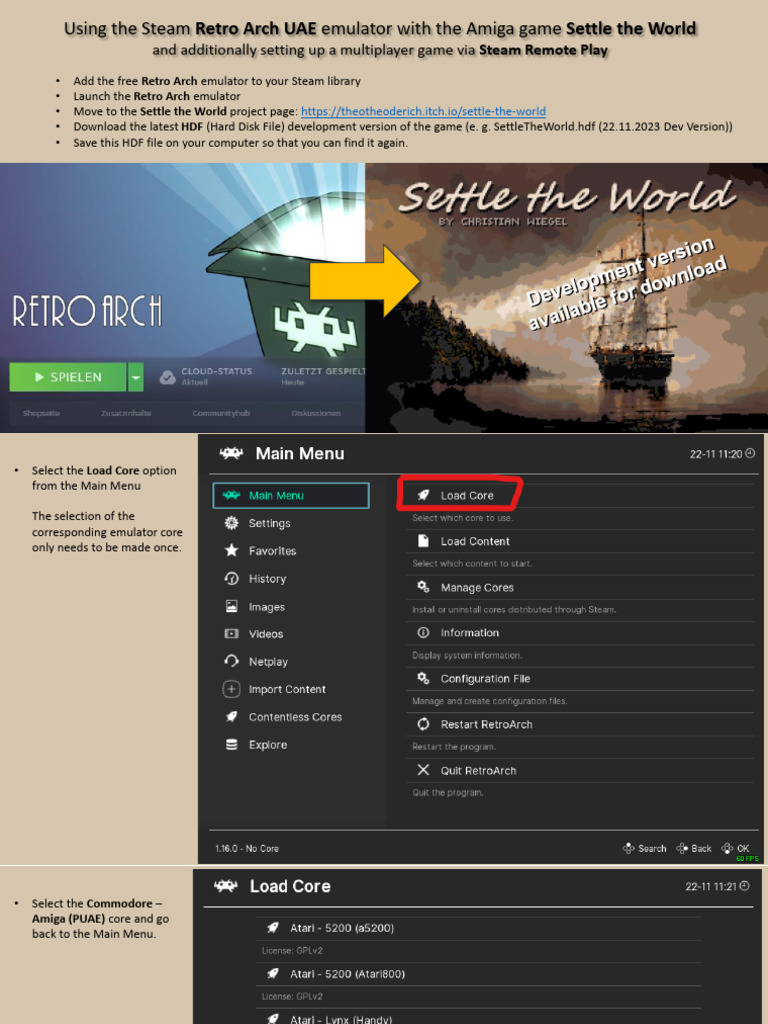Click the Settle the World ship artwork
Image resolution: width=768 pixels, height=1024 pixels.
(566, 297)
